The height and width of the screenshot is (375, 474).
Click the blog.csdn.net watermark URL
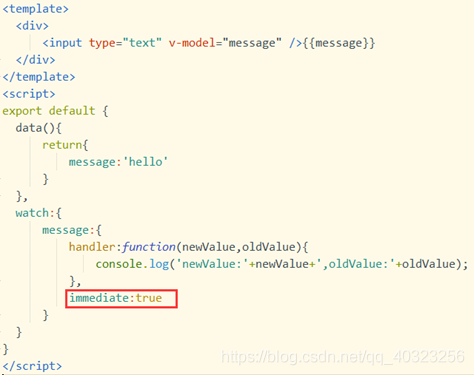(342, 357)
